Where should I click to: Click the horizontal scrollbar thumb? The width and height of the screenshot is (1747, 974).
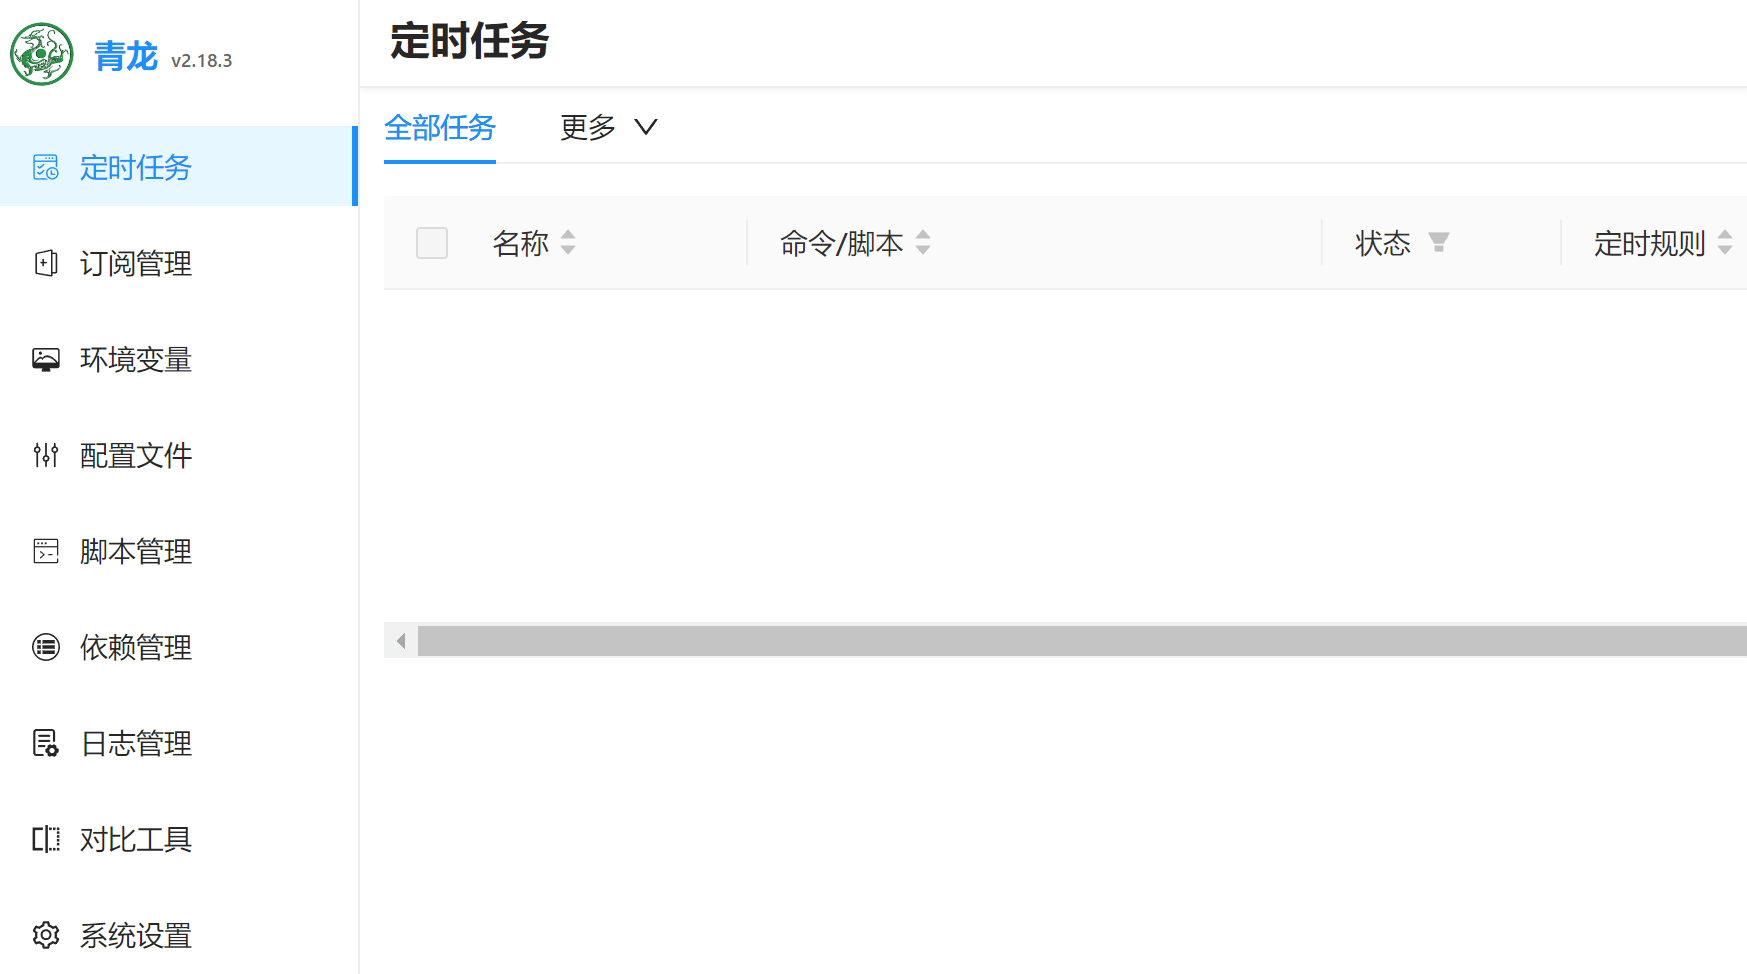[1080, 641]
